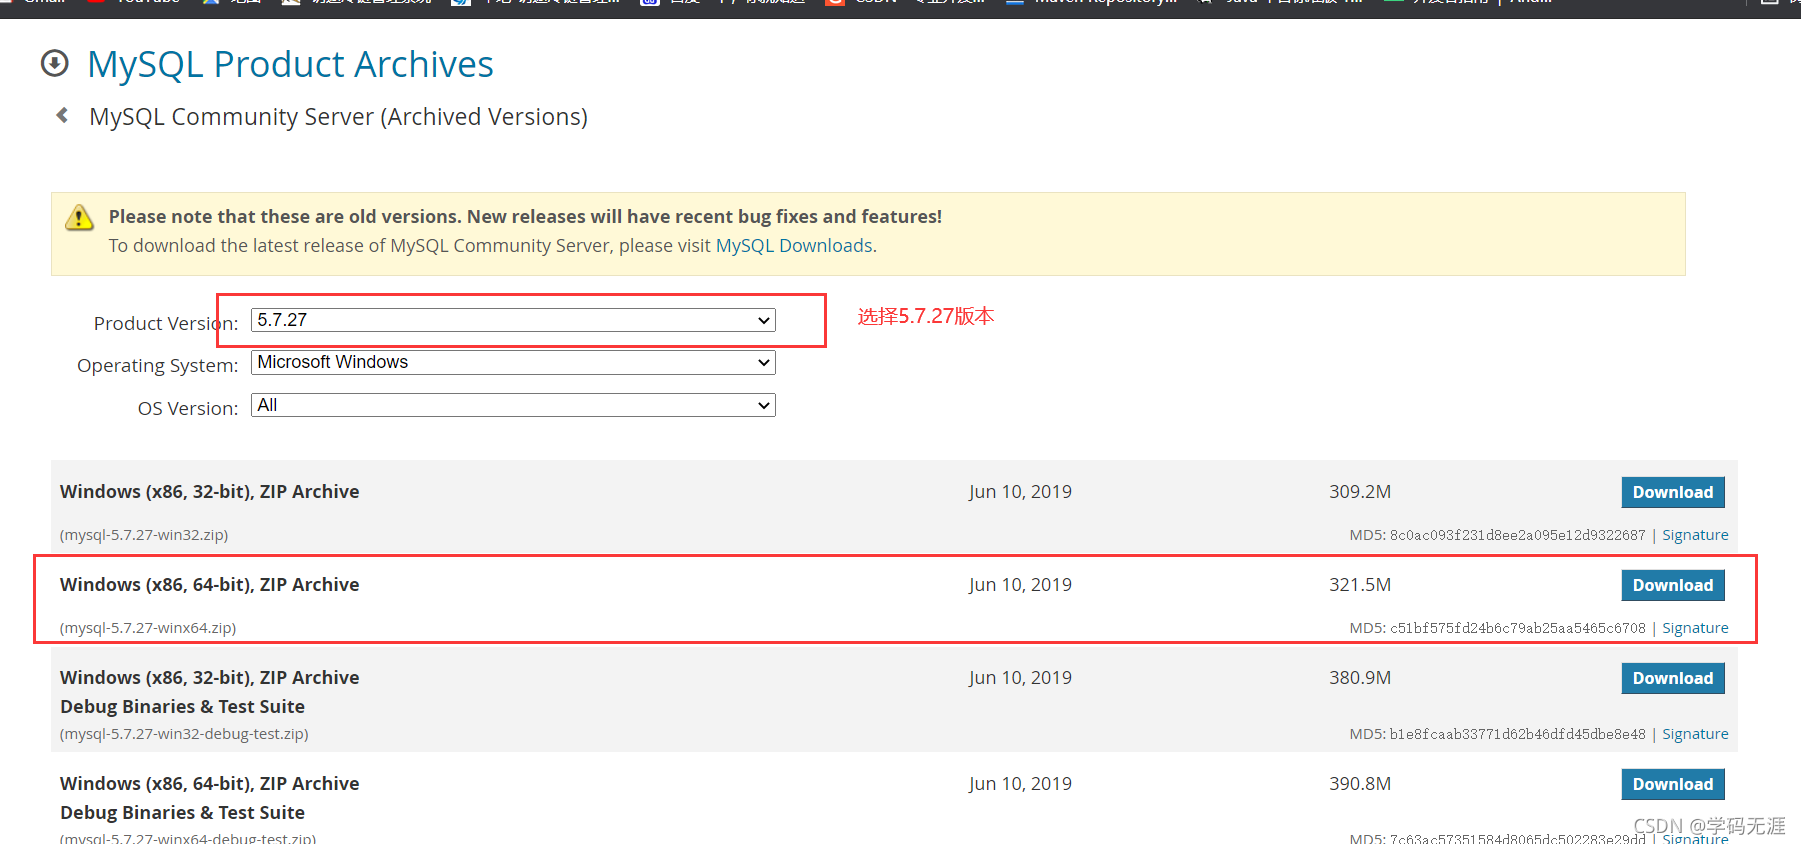The height and width of the screenshot is (844, 1801).
Task: Click Debug Binaries & Test Suite text in the 380.9M row
Action: [x=182, y=707]
